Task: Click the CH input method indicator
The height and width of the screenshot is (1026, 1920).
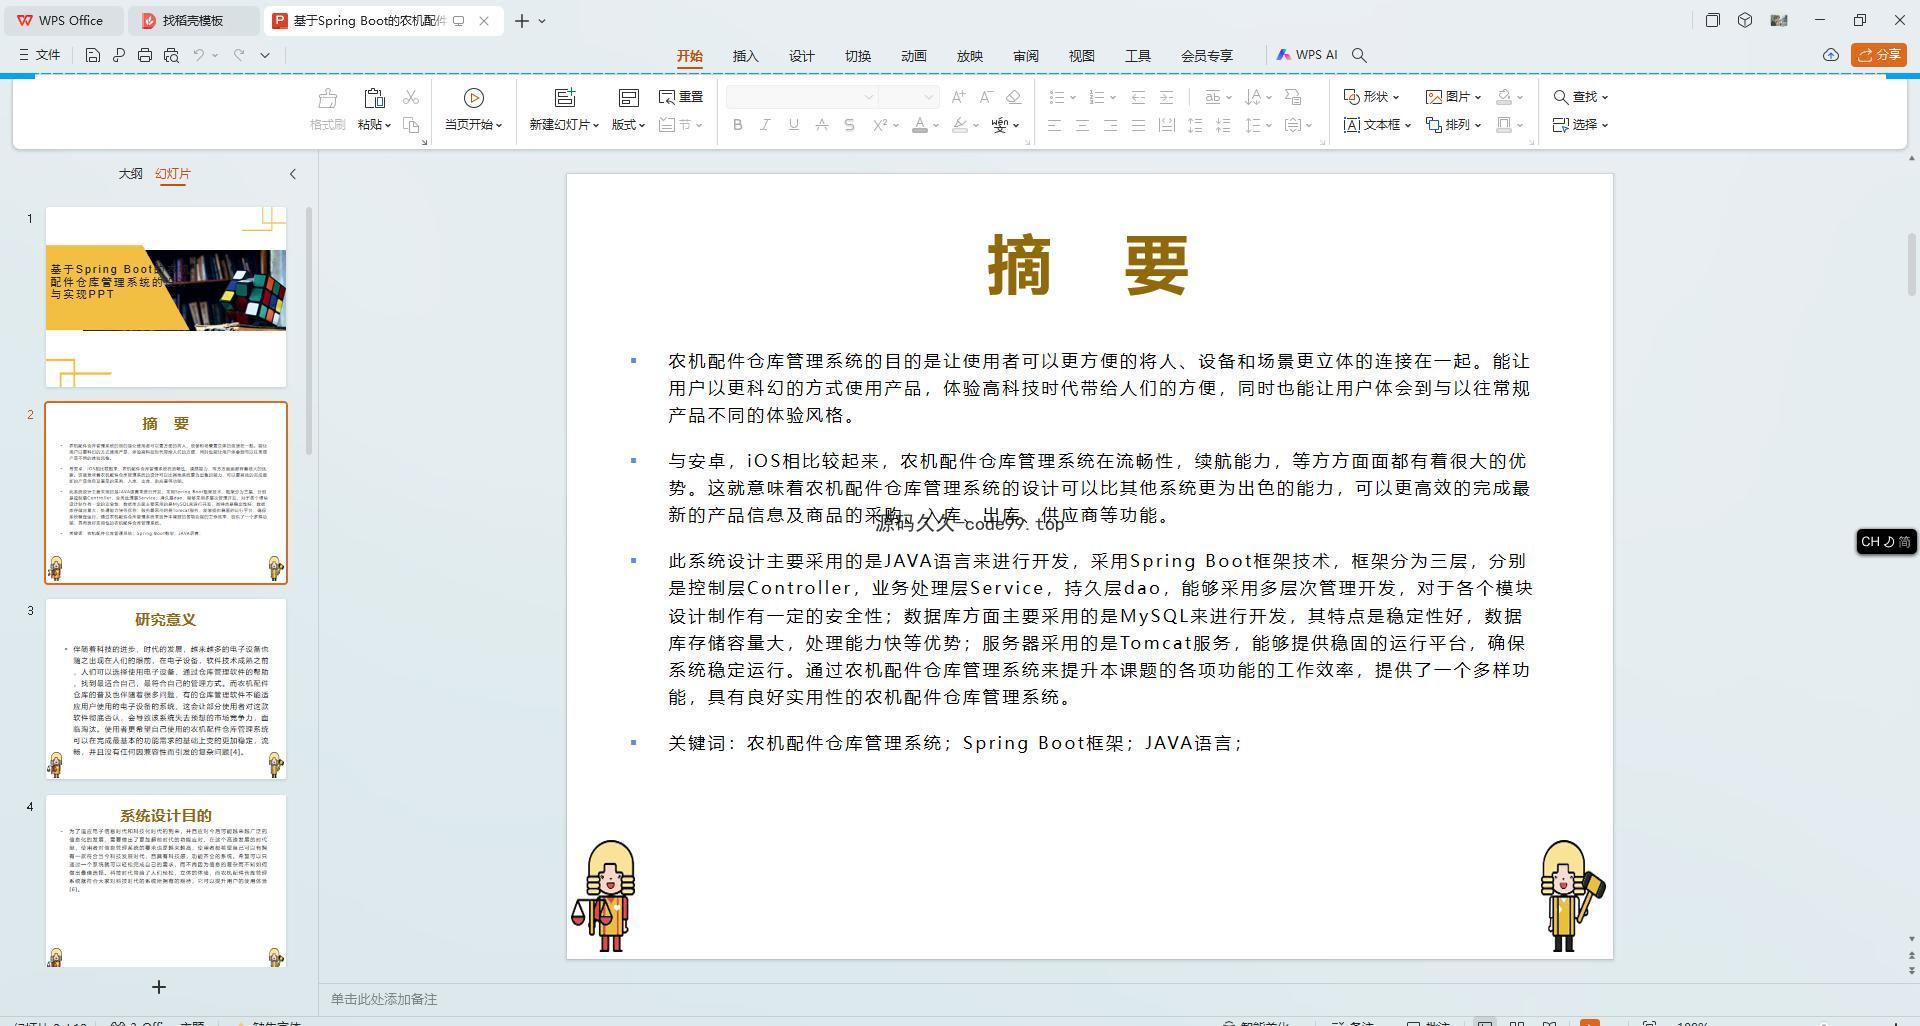Action: coord(1886,541)
